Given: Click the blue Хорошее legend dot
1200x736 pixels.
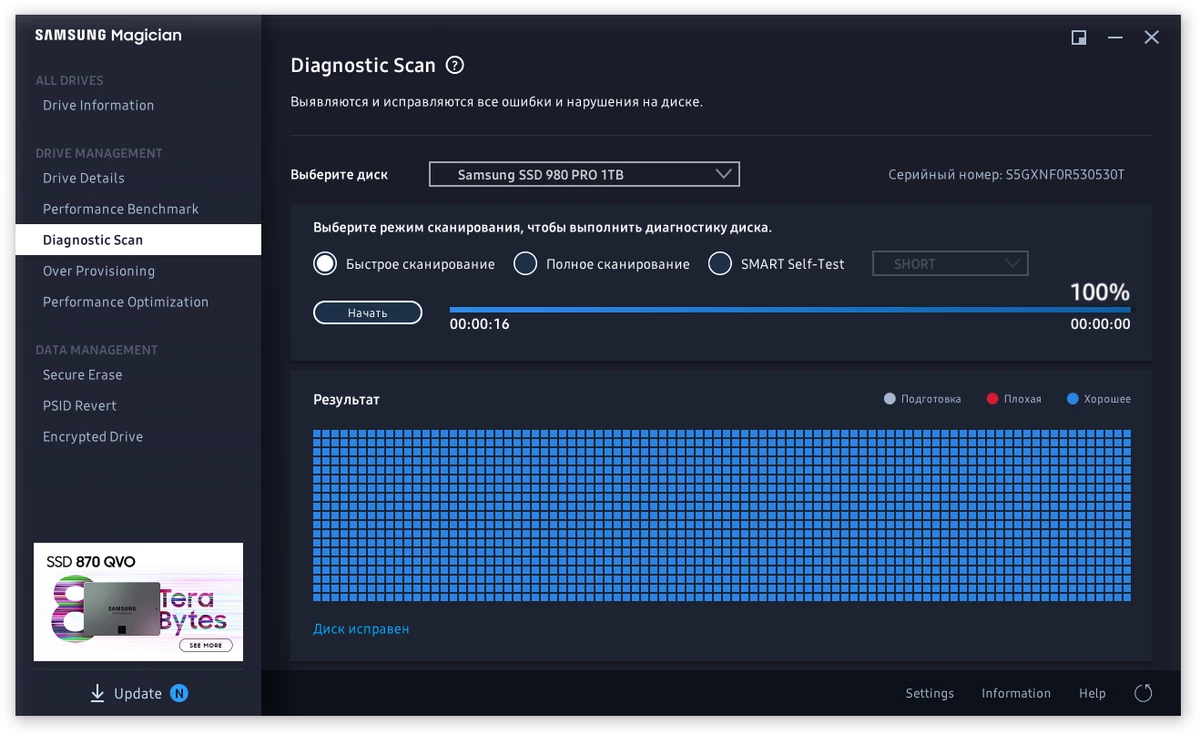Looking at the screenshot, I should pos(1073,399).
